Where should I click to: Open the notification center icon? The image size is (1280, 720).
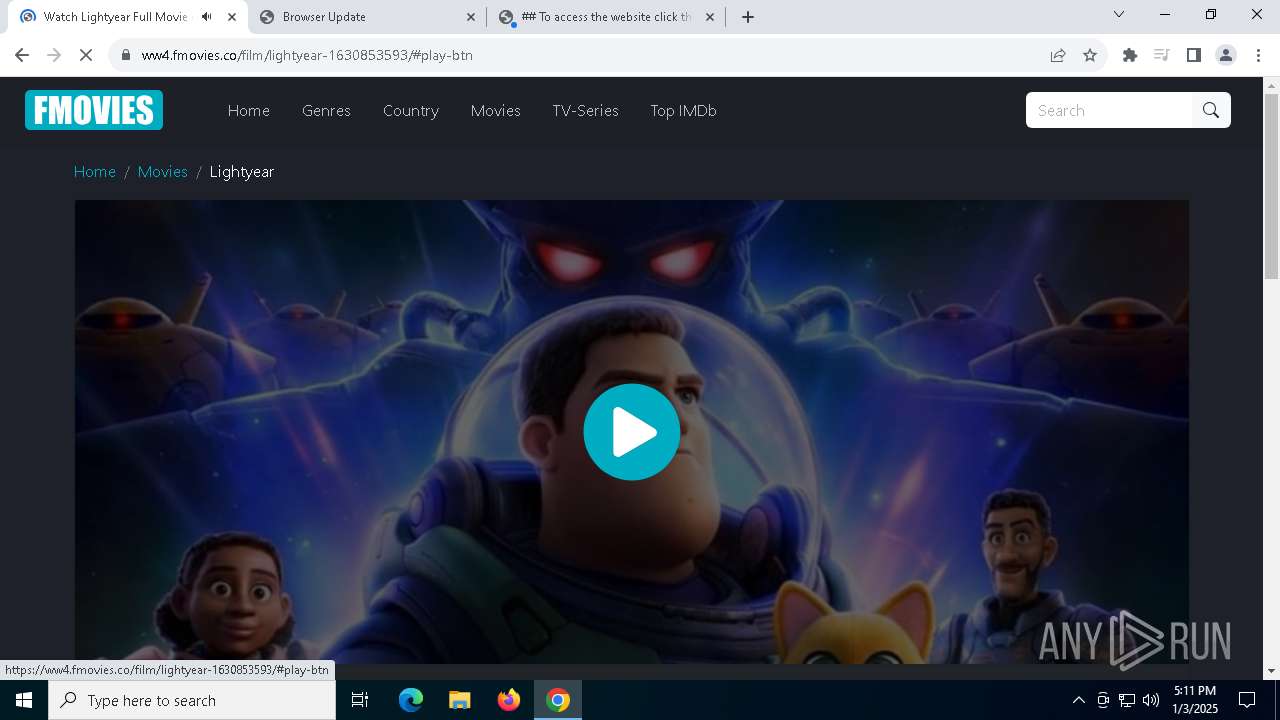coord(1247,700)
